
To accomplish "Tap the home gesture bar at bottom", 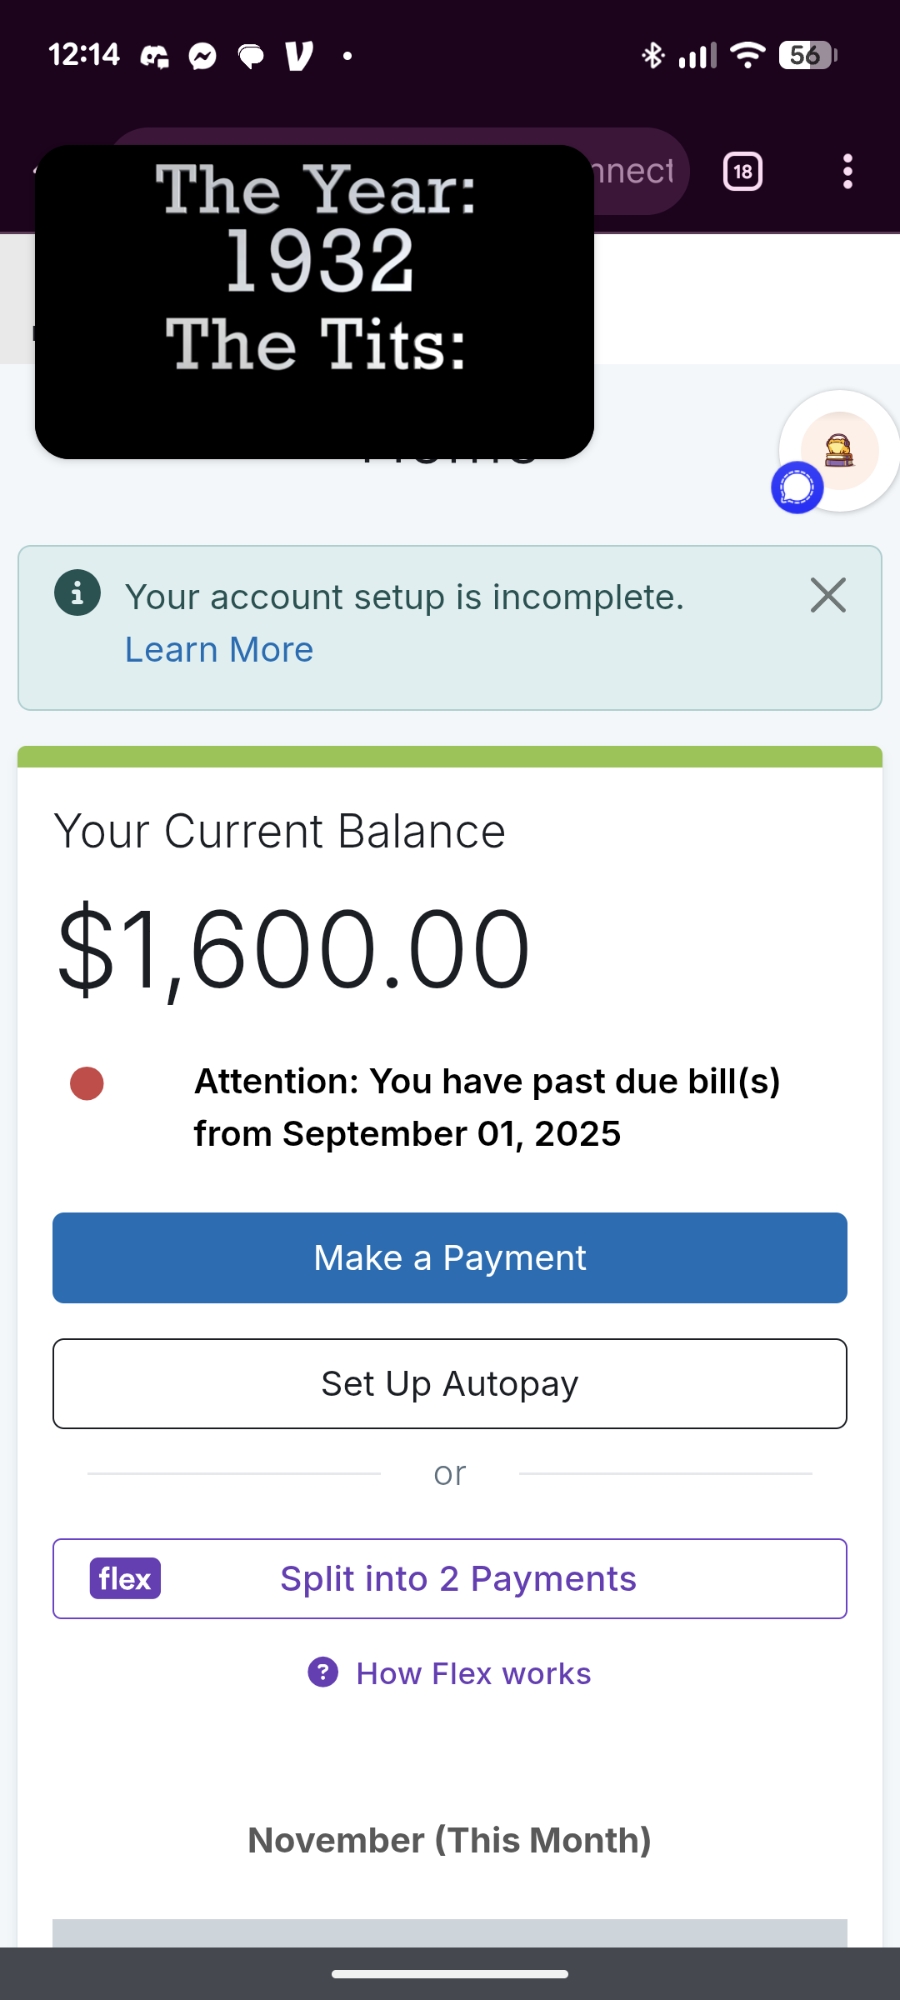I will click(x=450, y=1974).
